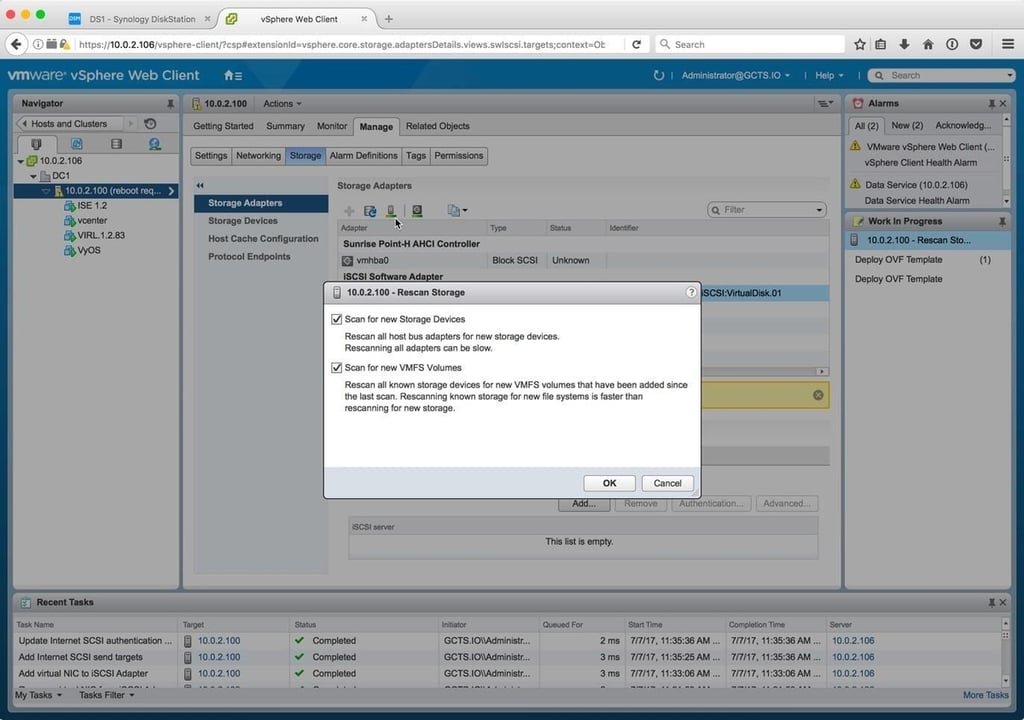The image size is (1024, 720).
Task: Open Navigator history icon
Action: (150, 123)
